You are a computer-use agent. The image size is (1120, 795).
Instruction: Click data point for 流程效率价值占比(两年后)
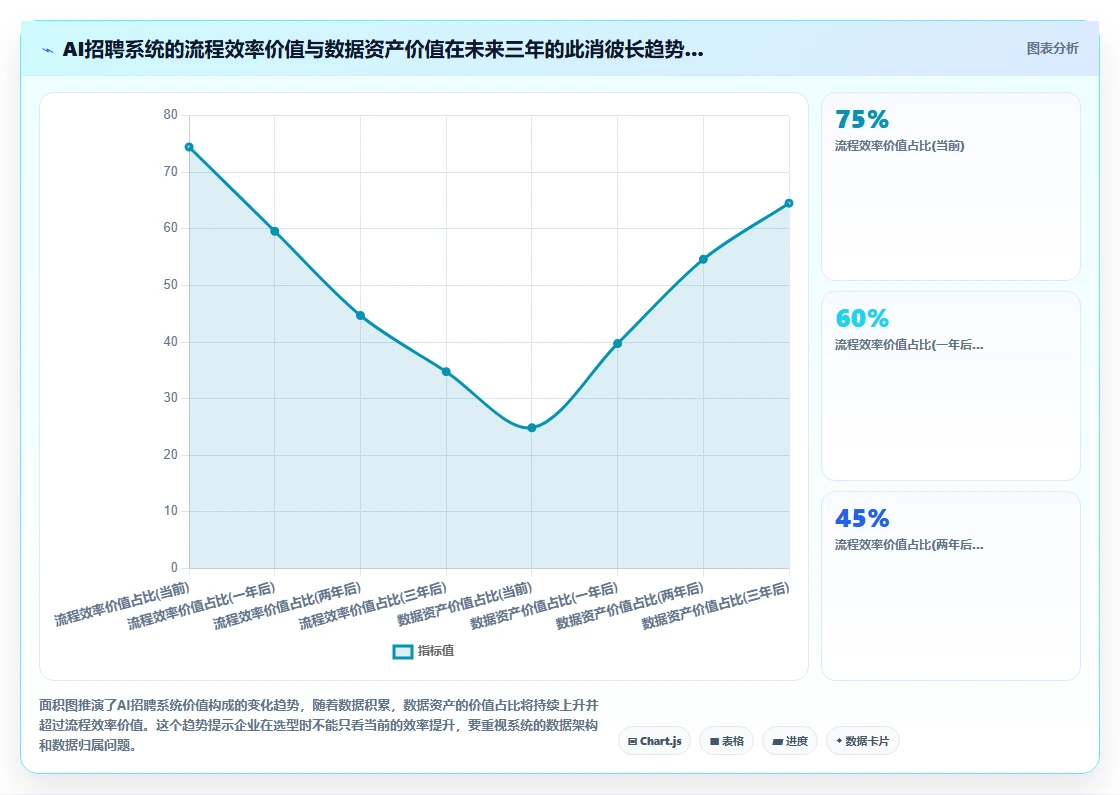(x=360, y=316)
